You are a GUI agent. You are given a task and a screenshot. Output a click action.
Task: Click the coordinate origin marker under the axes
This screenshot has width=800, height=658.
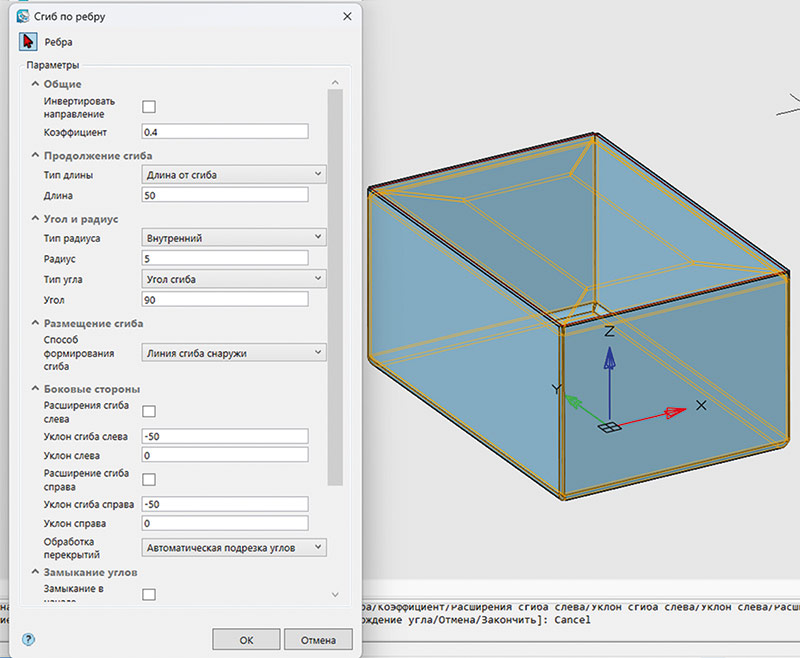pos(608,429)
